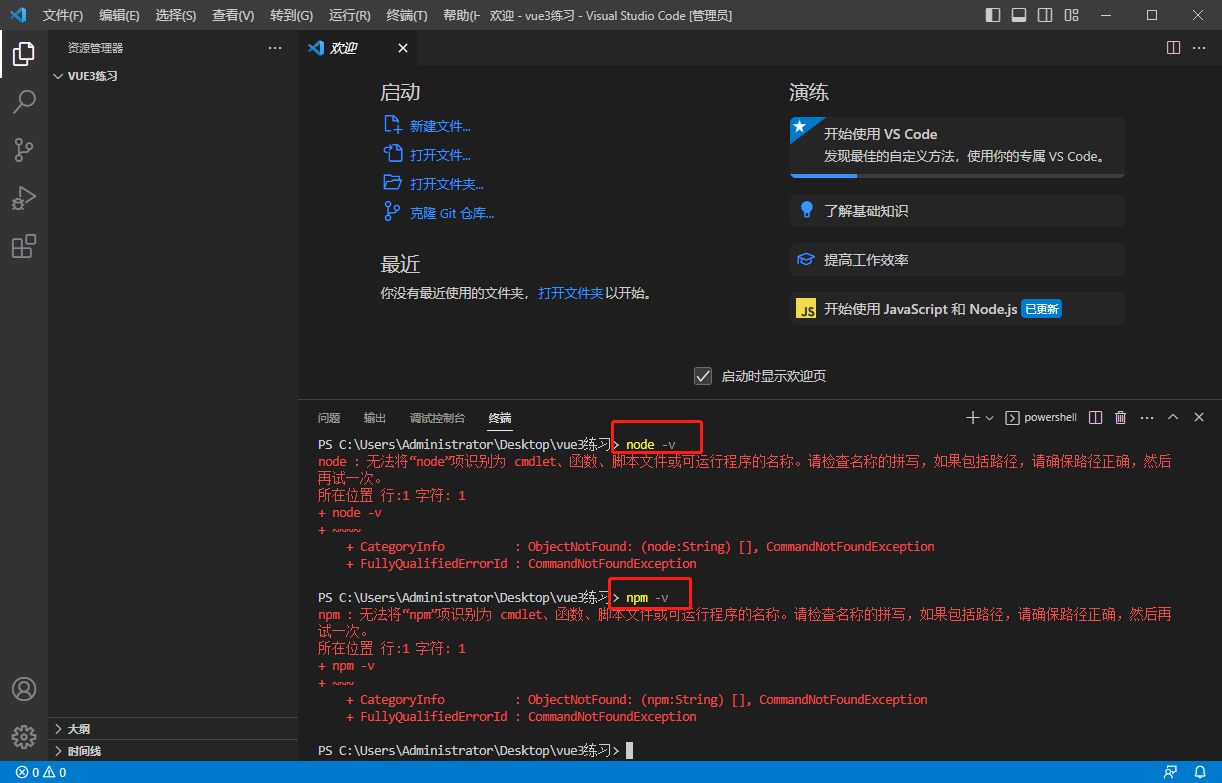Split the terminal

[x=1096, y=417]
